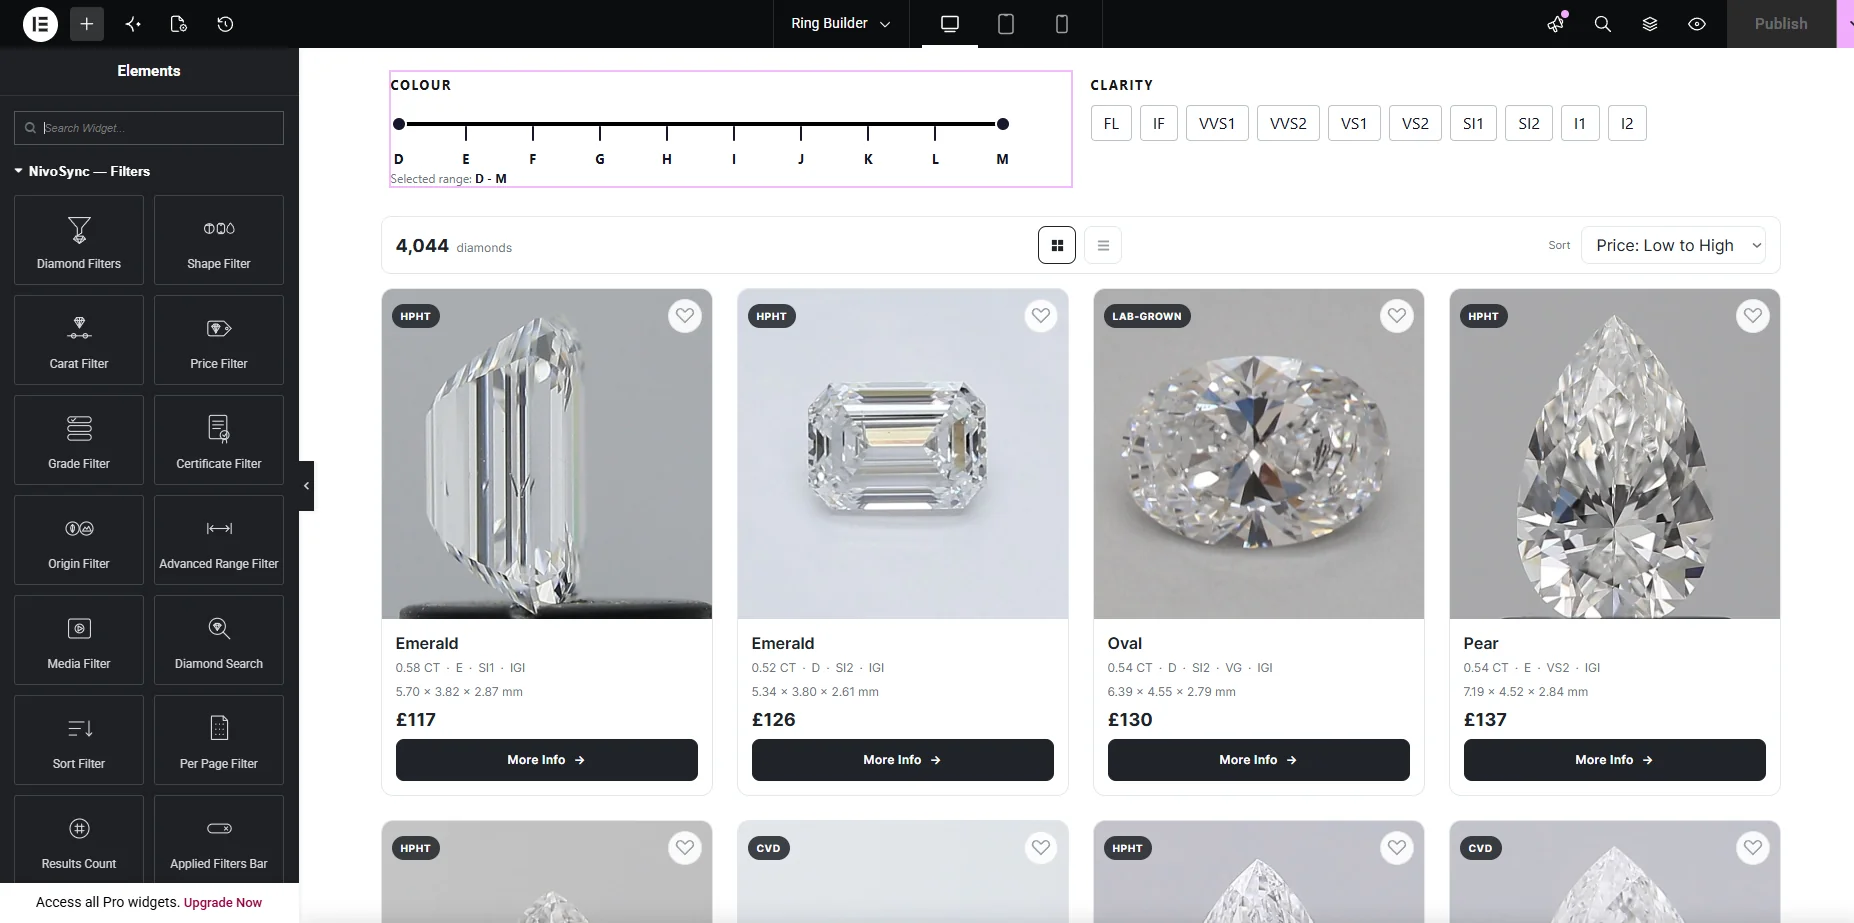Switch to tablet device view
Image resolution: width=1854 pixels, height=923 pixels.
click(1006, 24)
